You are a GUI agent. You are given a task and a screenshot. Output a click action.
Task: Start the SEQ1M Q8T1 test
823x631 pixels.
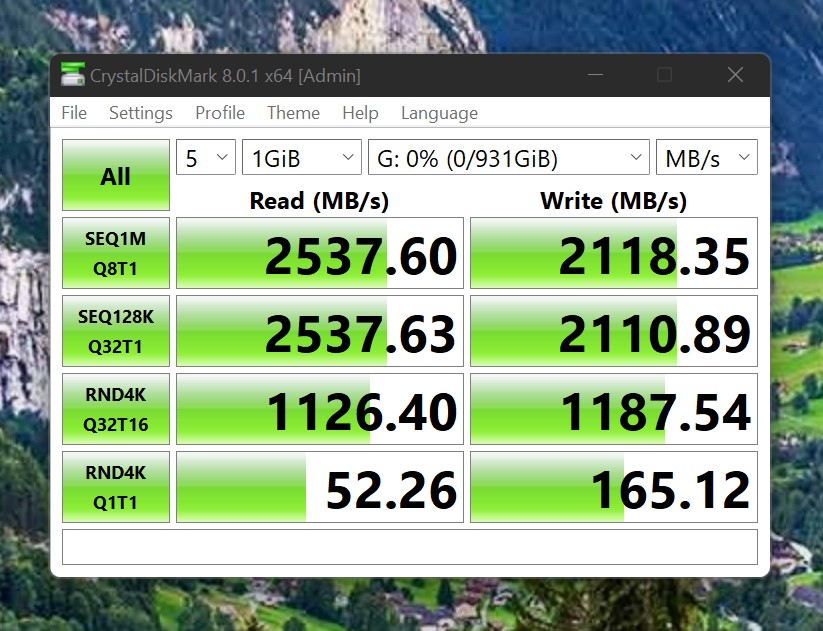[115, 253]
